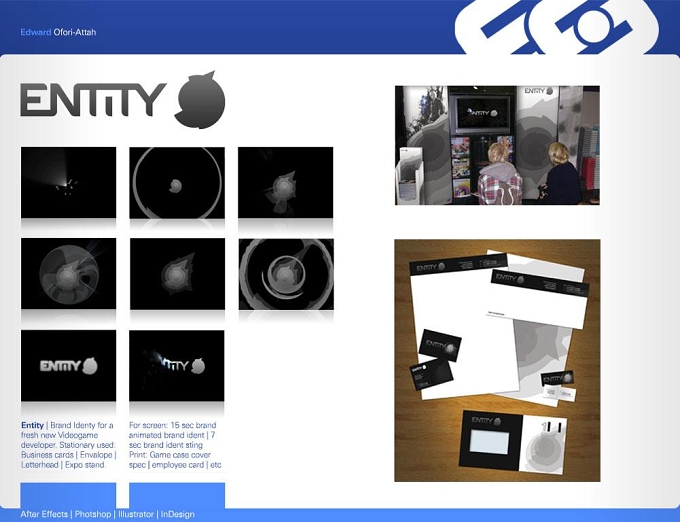
Task: Open the top-row frame with the flaring swirl shape
Action: click(x=285, y=183)
